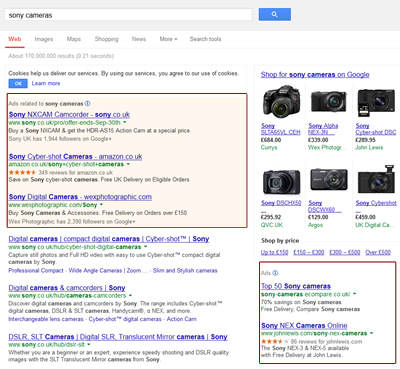Click the 'Professional Compact' sitelink

click(36, 271)
